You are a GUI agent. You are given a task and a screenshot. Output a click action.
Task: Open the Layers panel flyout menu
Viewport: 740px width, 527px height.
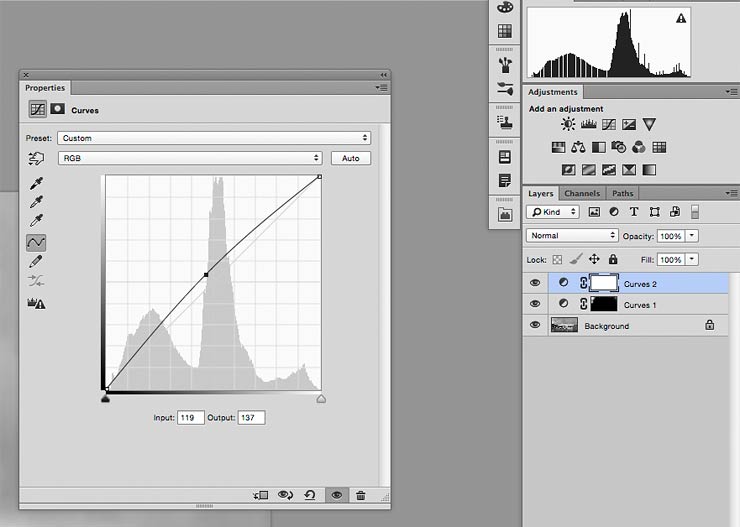731,193
